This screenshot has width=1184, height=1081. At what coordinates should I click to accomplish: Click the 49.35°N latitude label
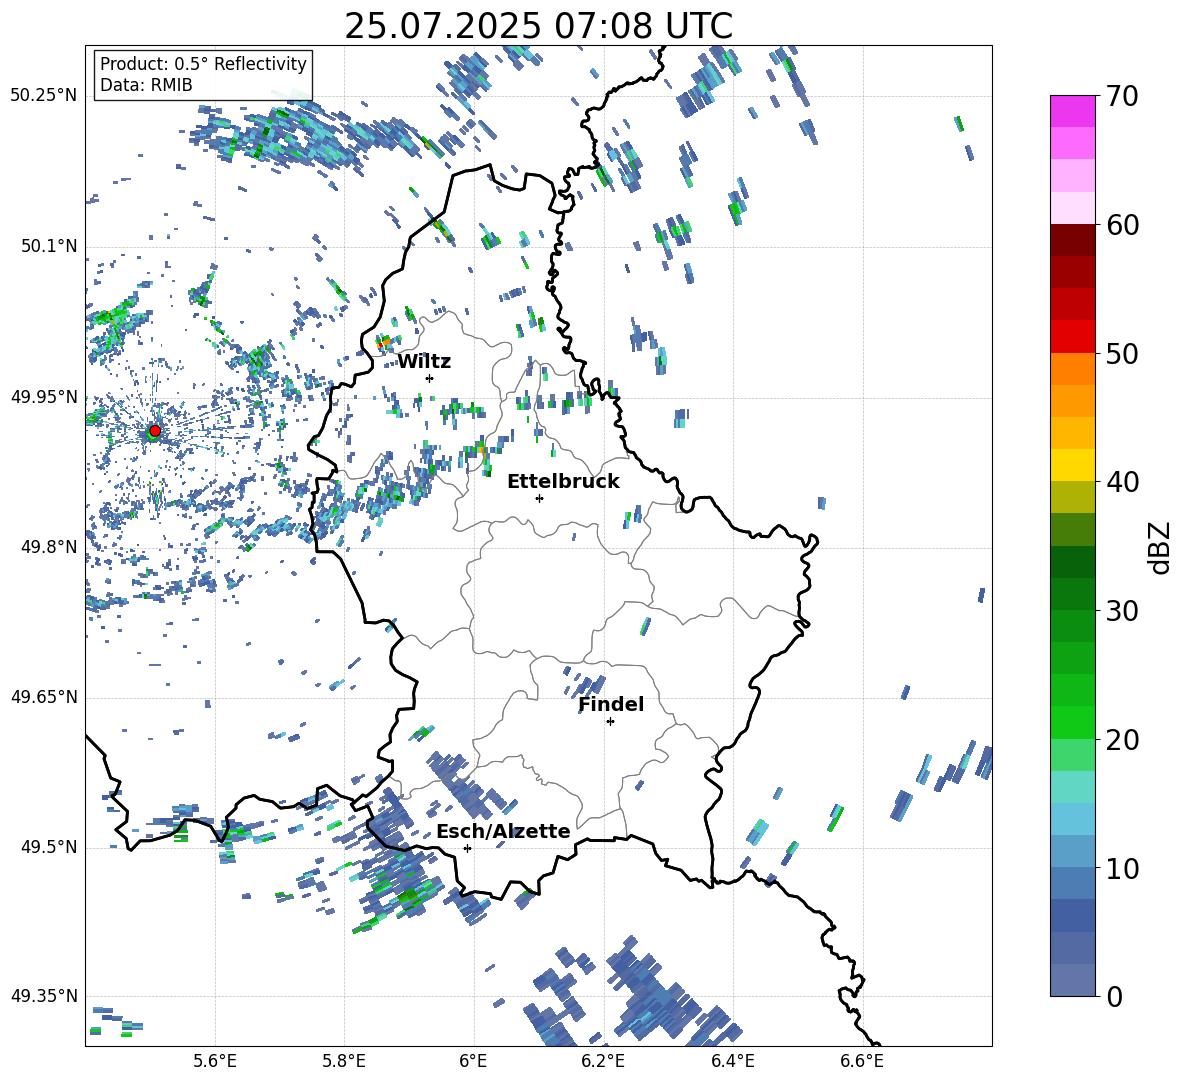pyautogui.click(x=44, y=996)
